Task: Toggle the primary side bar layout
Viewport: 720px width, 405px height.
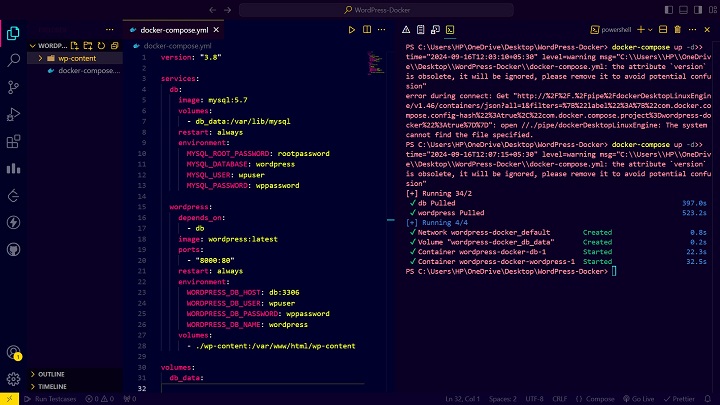Action: point(669,10)
